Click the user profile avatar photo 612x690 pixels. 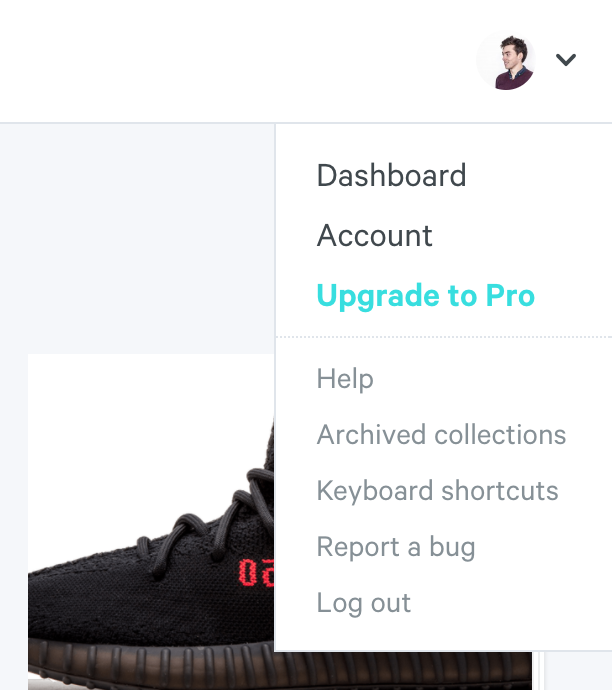[506, 60]
